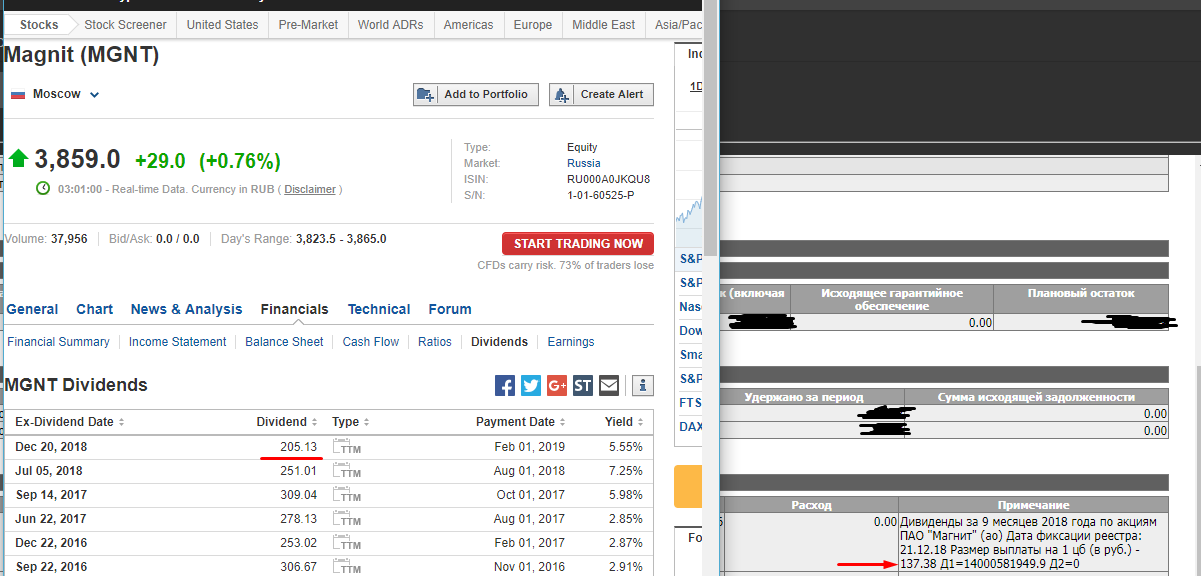The image size is (1201, 576).
Task: Open Financial Summary sub-link
Action: click(58, 342)
